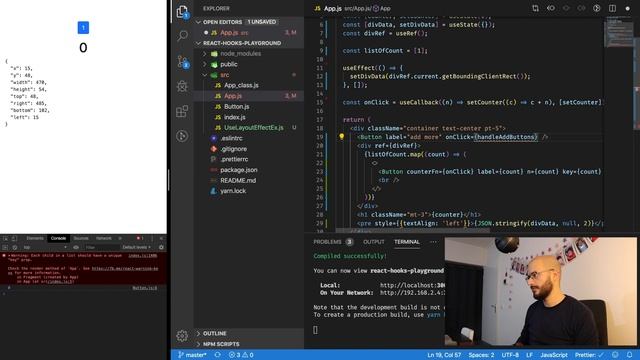This screenshot has width=640, height=360.
Task: Collapse the src folder
Action: point(249,75)
